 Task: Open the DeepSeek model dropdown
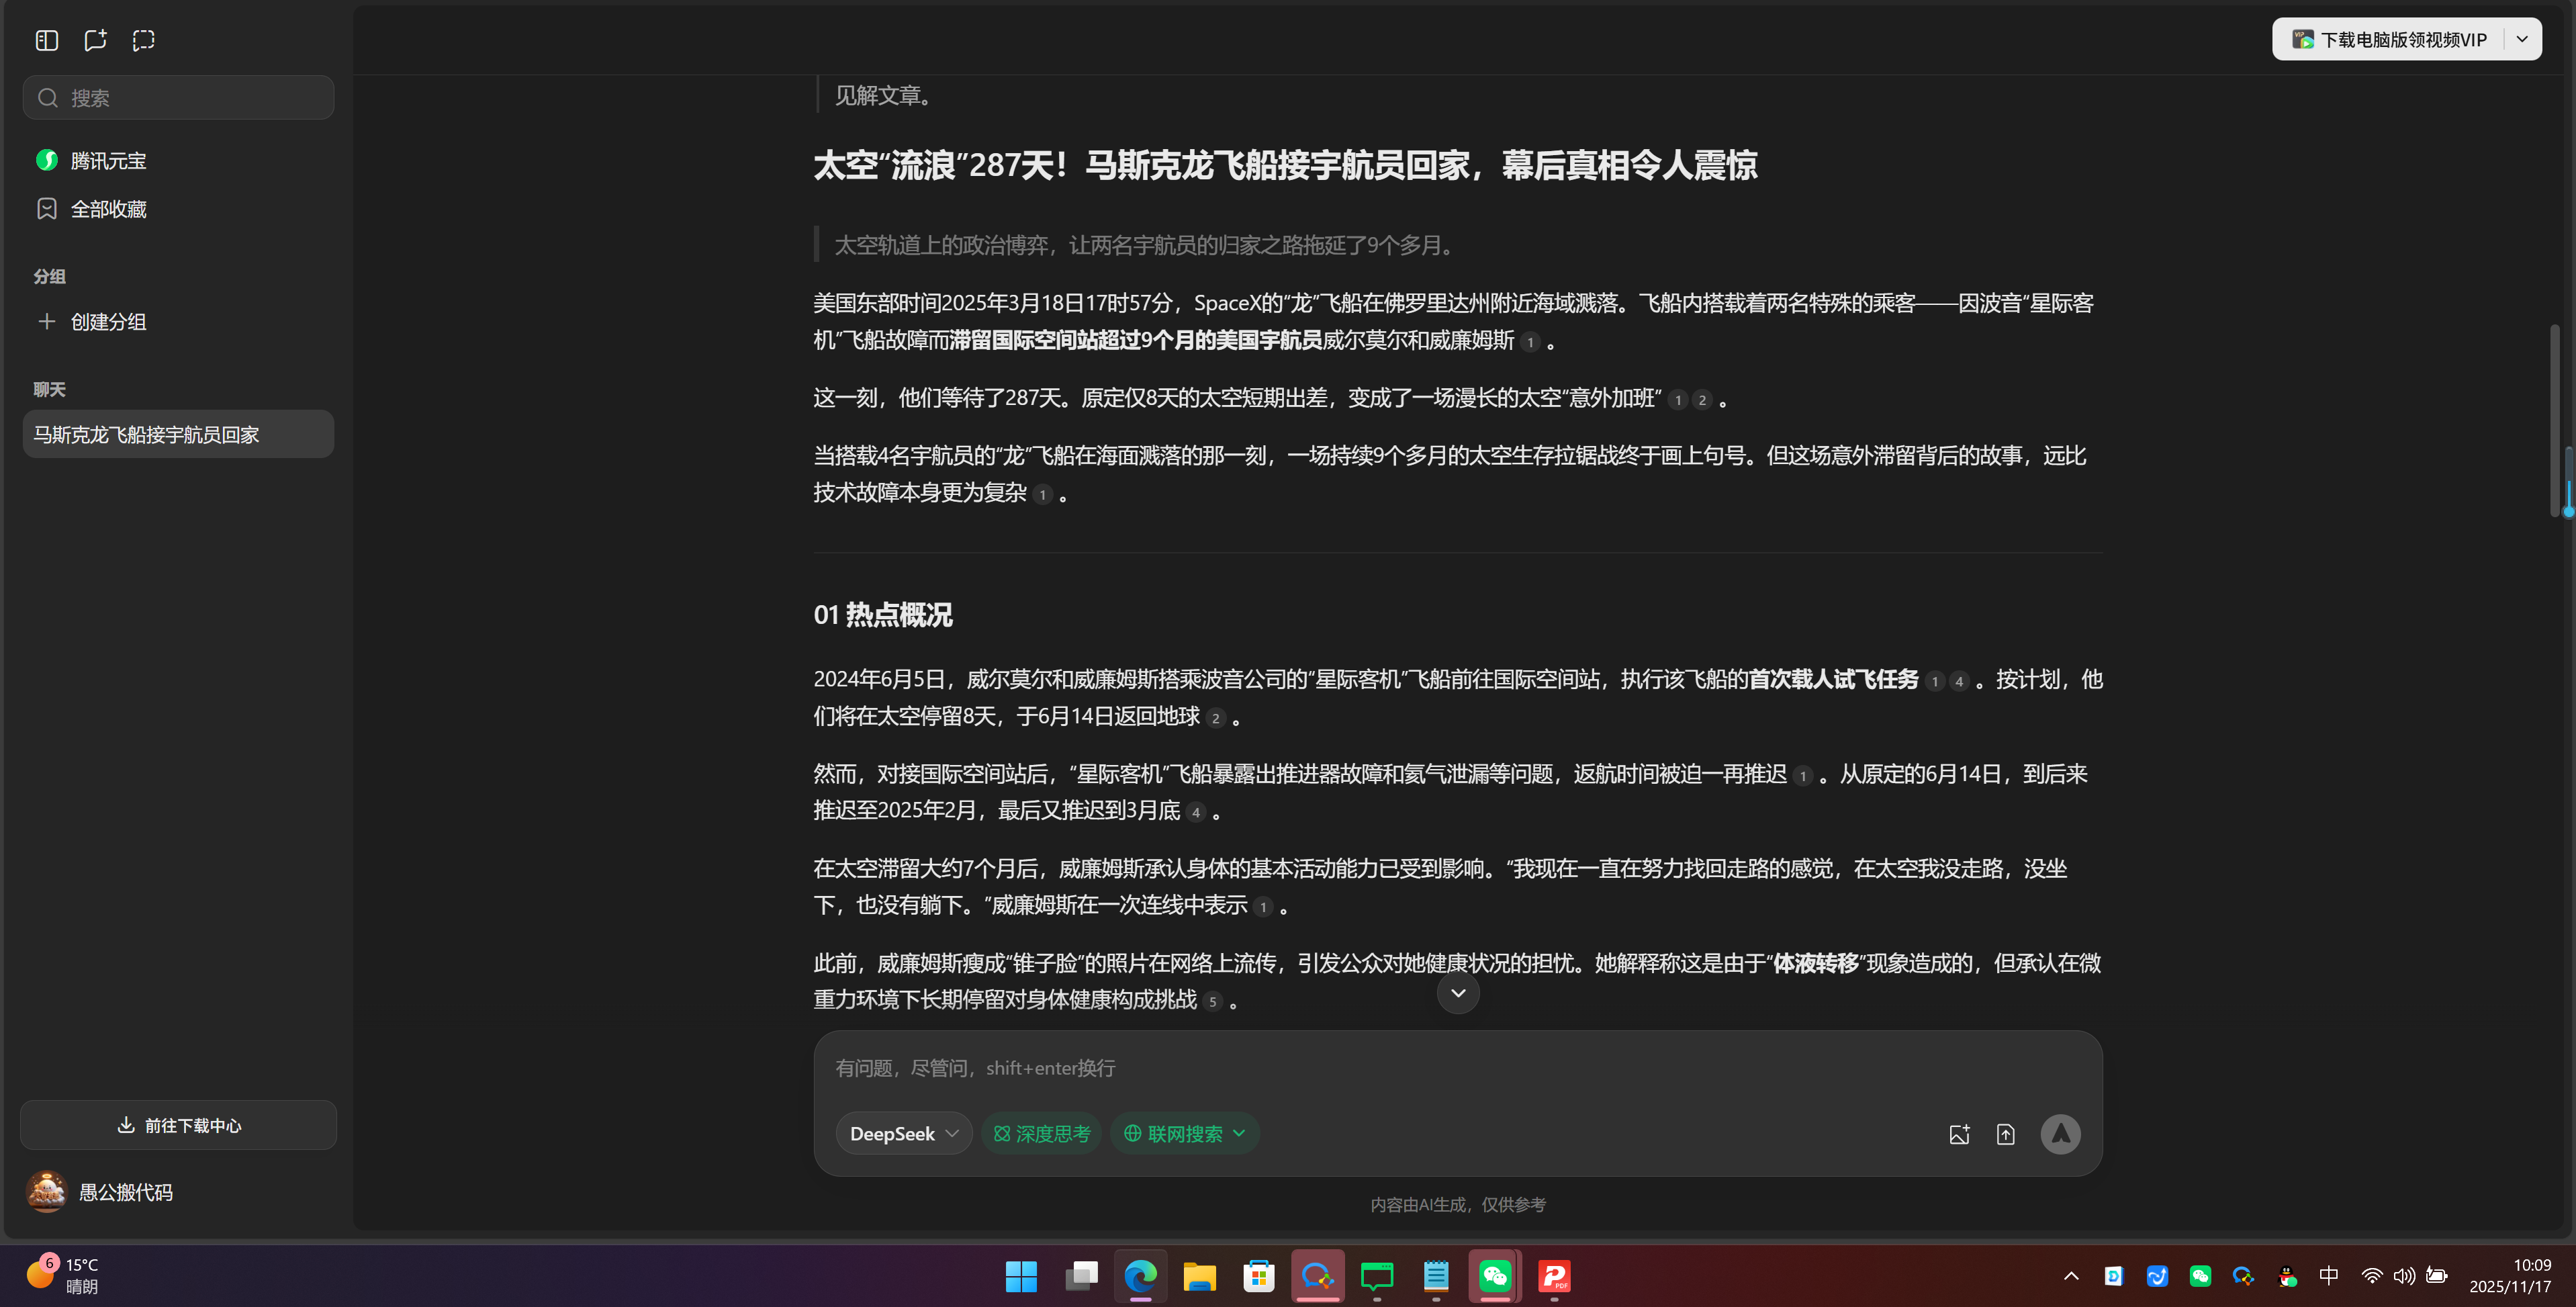[x=903, y=1133]
